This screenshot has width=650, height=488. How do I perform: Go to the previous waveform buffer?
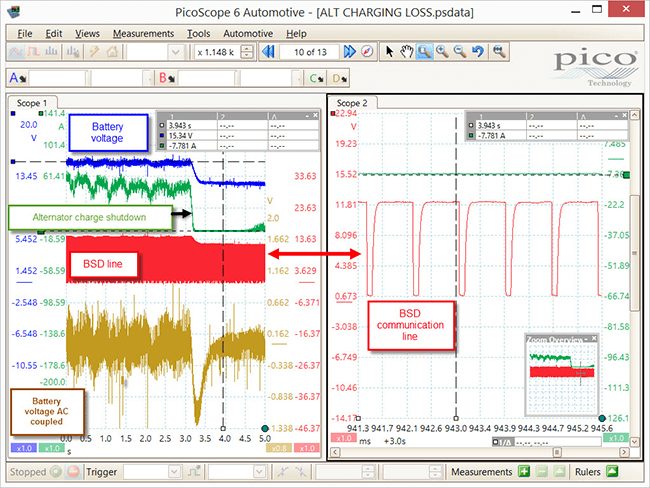[x=268, y=52]
